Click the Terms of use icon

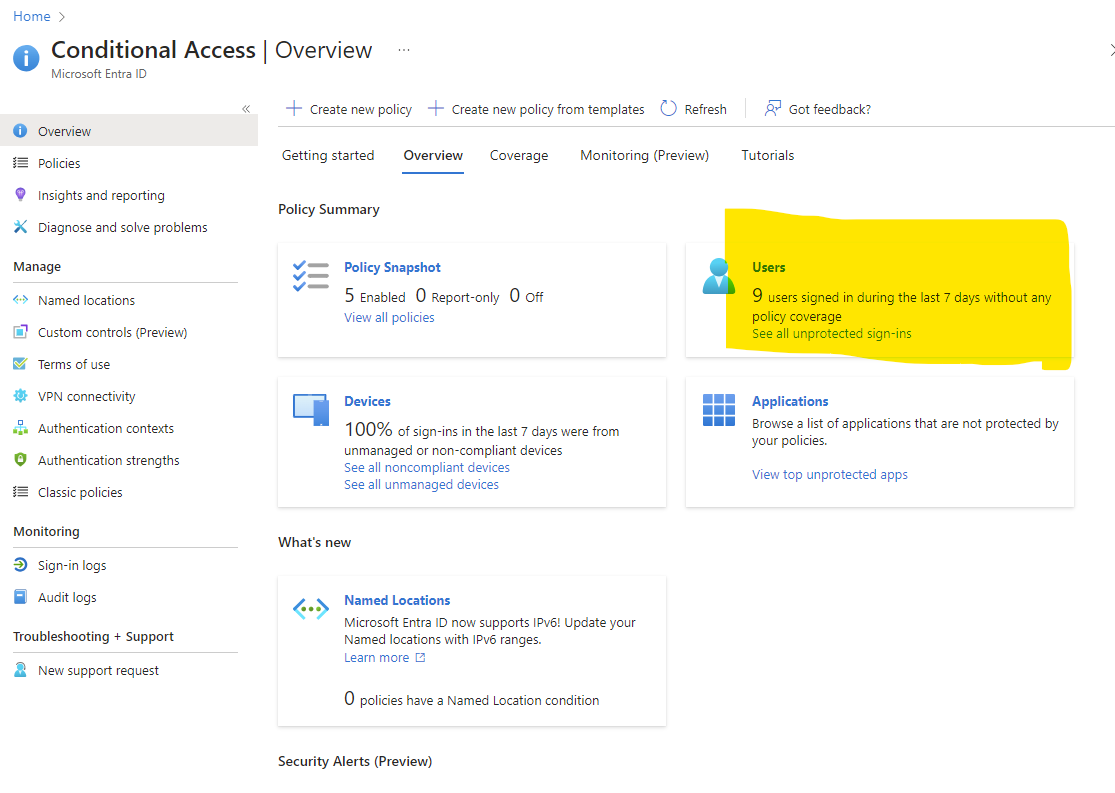tap(21, 364)
